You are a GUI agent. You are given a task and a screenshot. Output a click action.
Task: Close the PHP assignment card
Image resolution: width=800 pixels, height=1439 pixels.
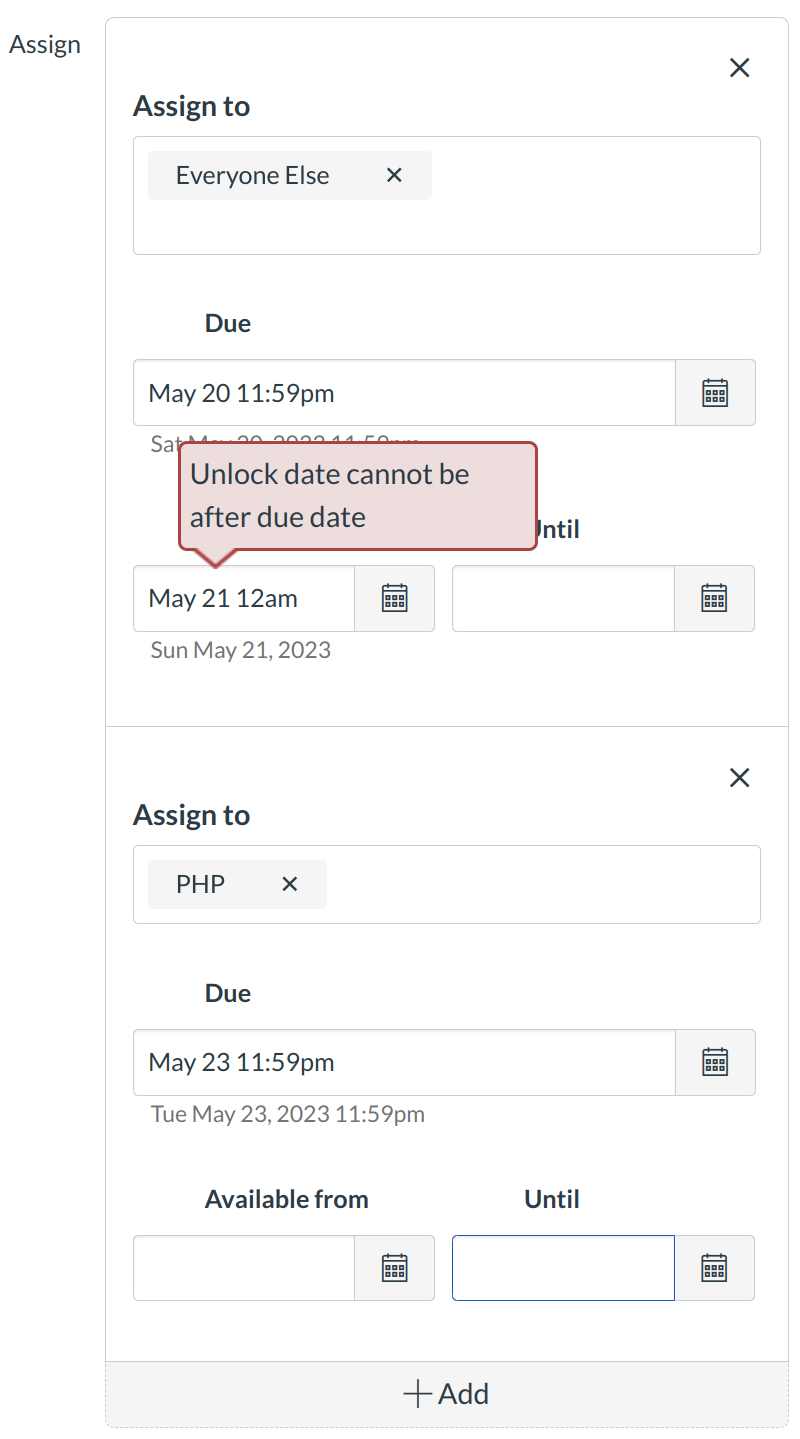coord(739,777)
